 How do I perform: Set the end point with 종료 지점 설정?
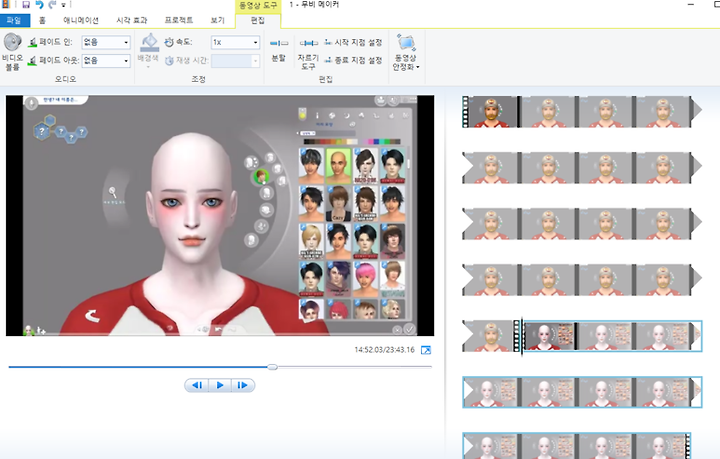pos(353,60)
